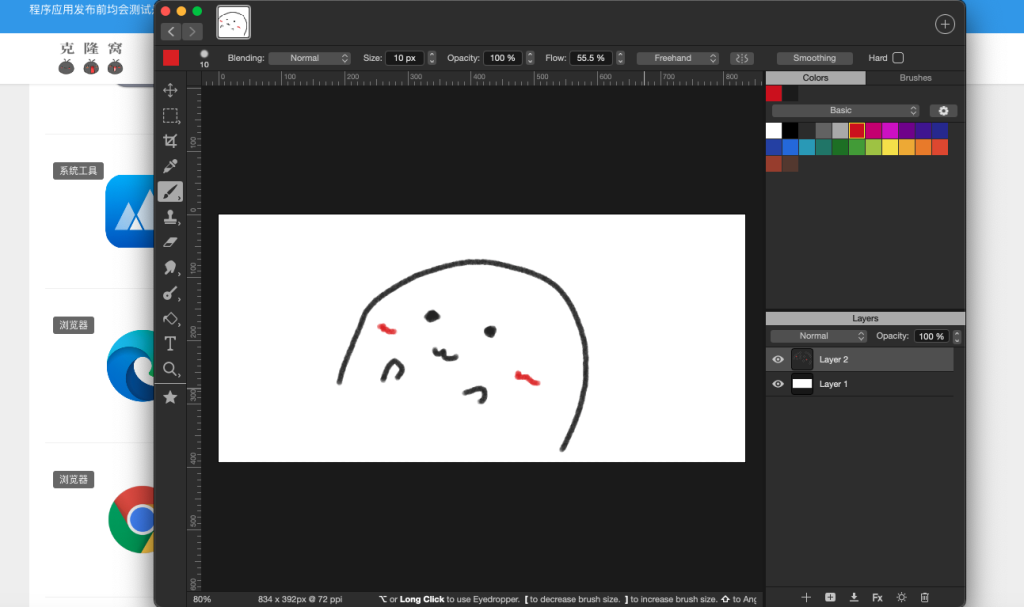1024x607 pixels.
Task: Open the Freehand stroke mode dropdown
Action: coord(677,58)
